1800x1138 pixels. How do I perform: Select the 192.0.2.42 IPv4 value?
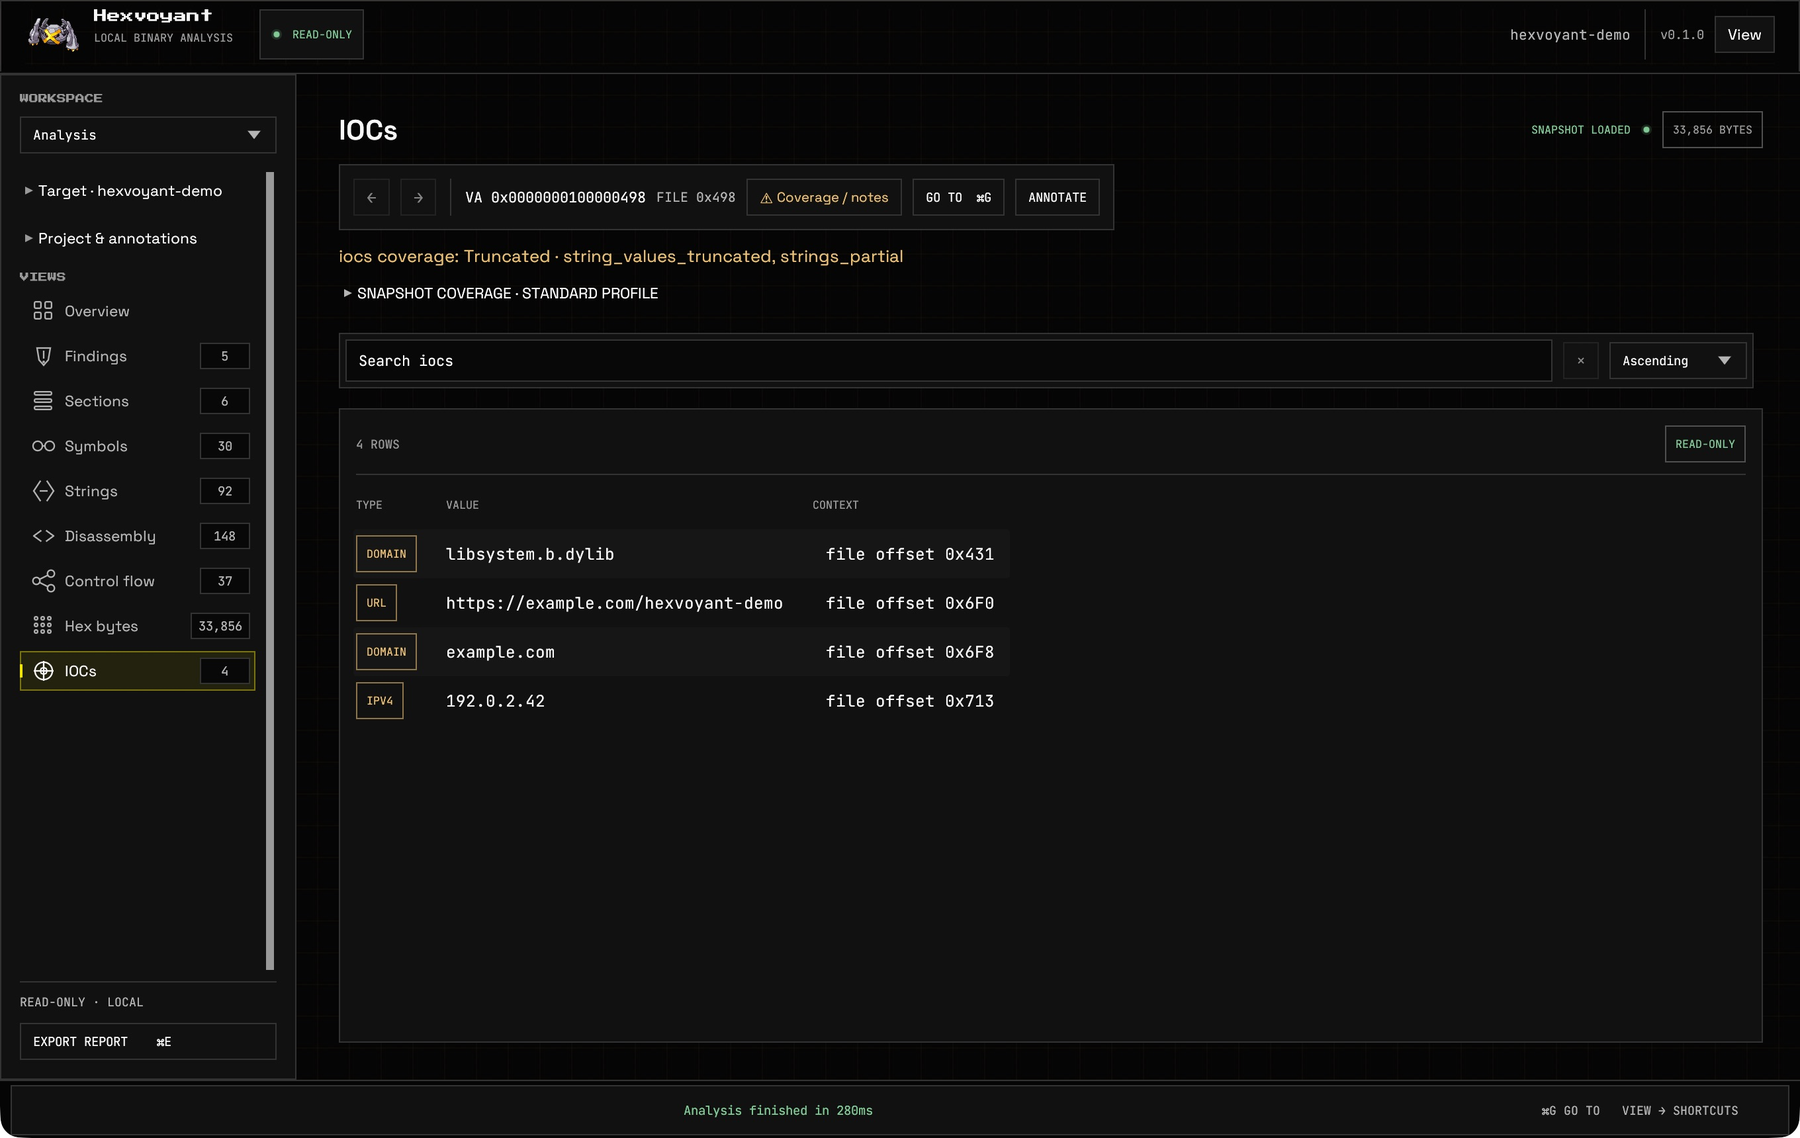495,701
